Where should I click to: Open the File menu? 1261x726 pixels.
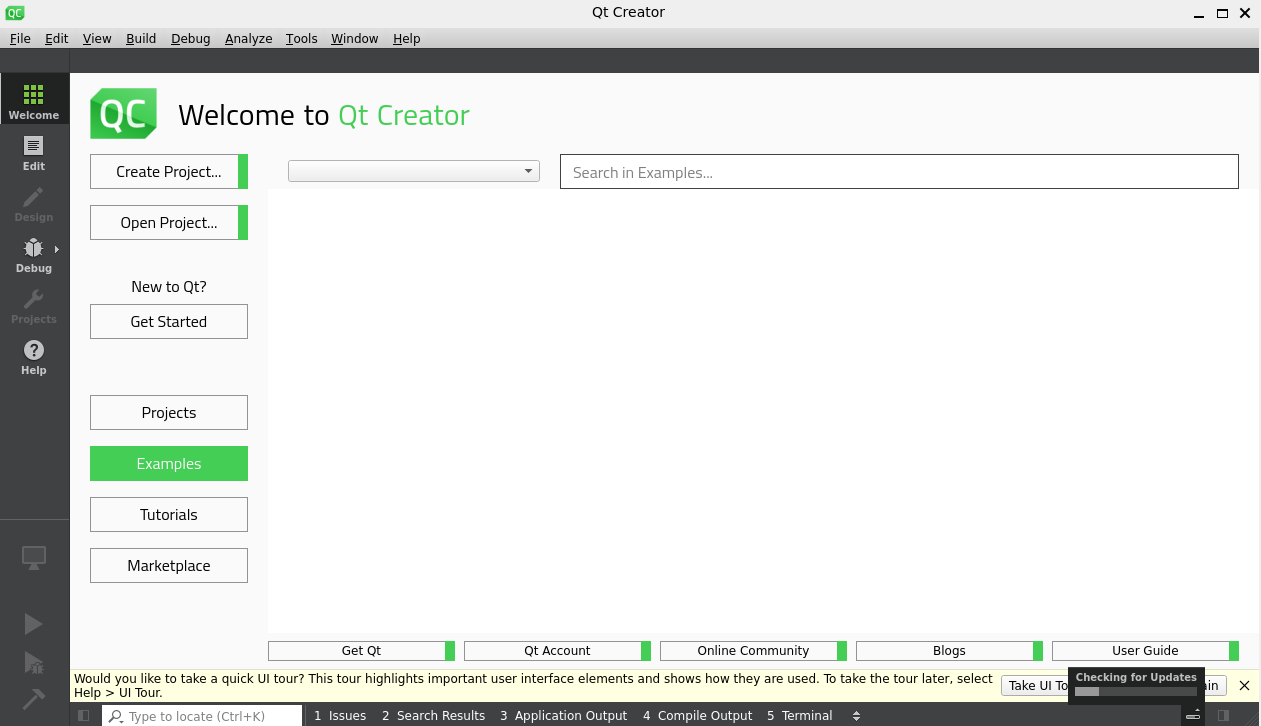tap(20, 38)
